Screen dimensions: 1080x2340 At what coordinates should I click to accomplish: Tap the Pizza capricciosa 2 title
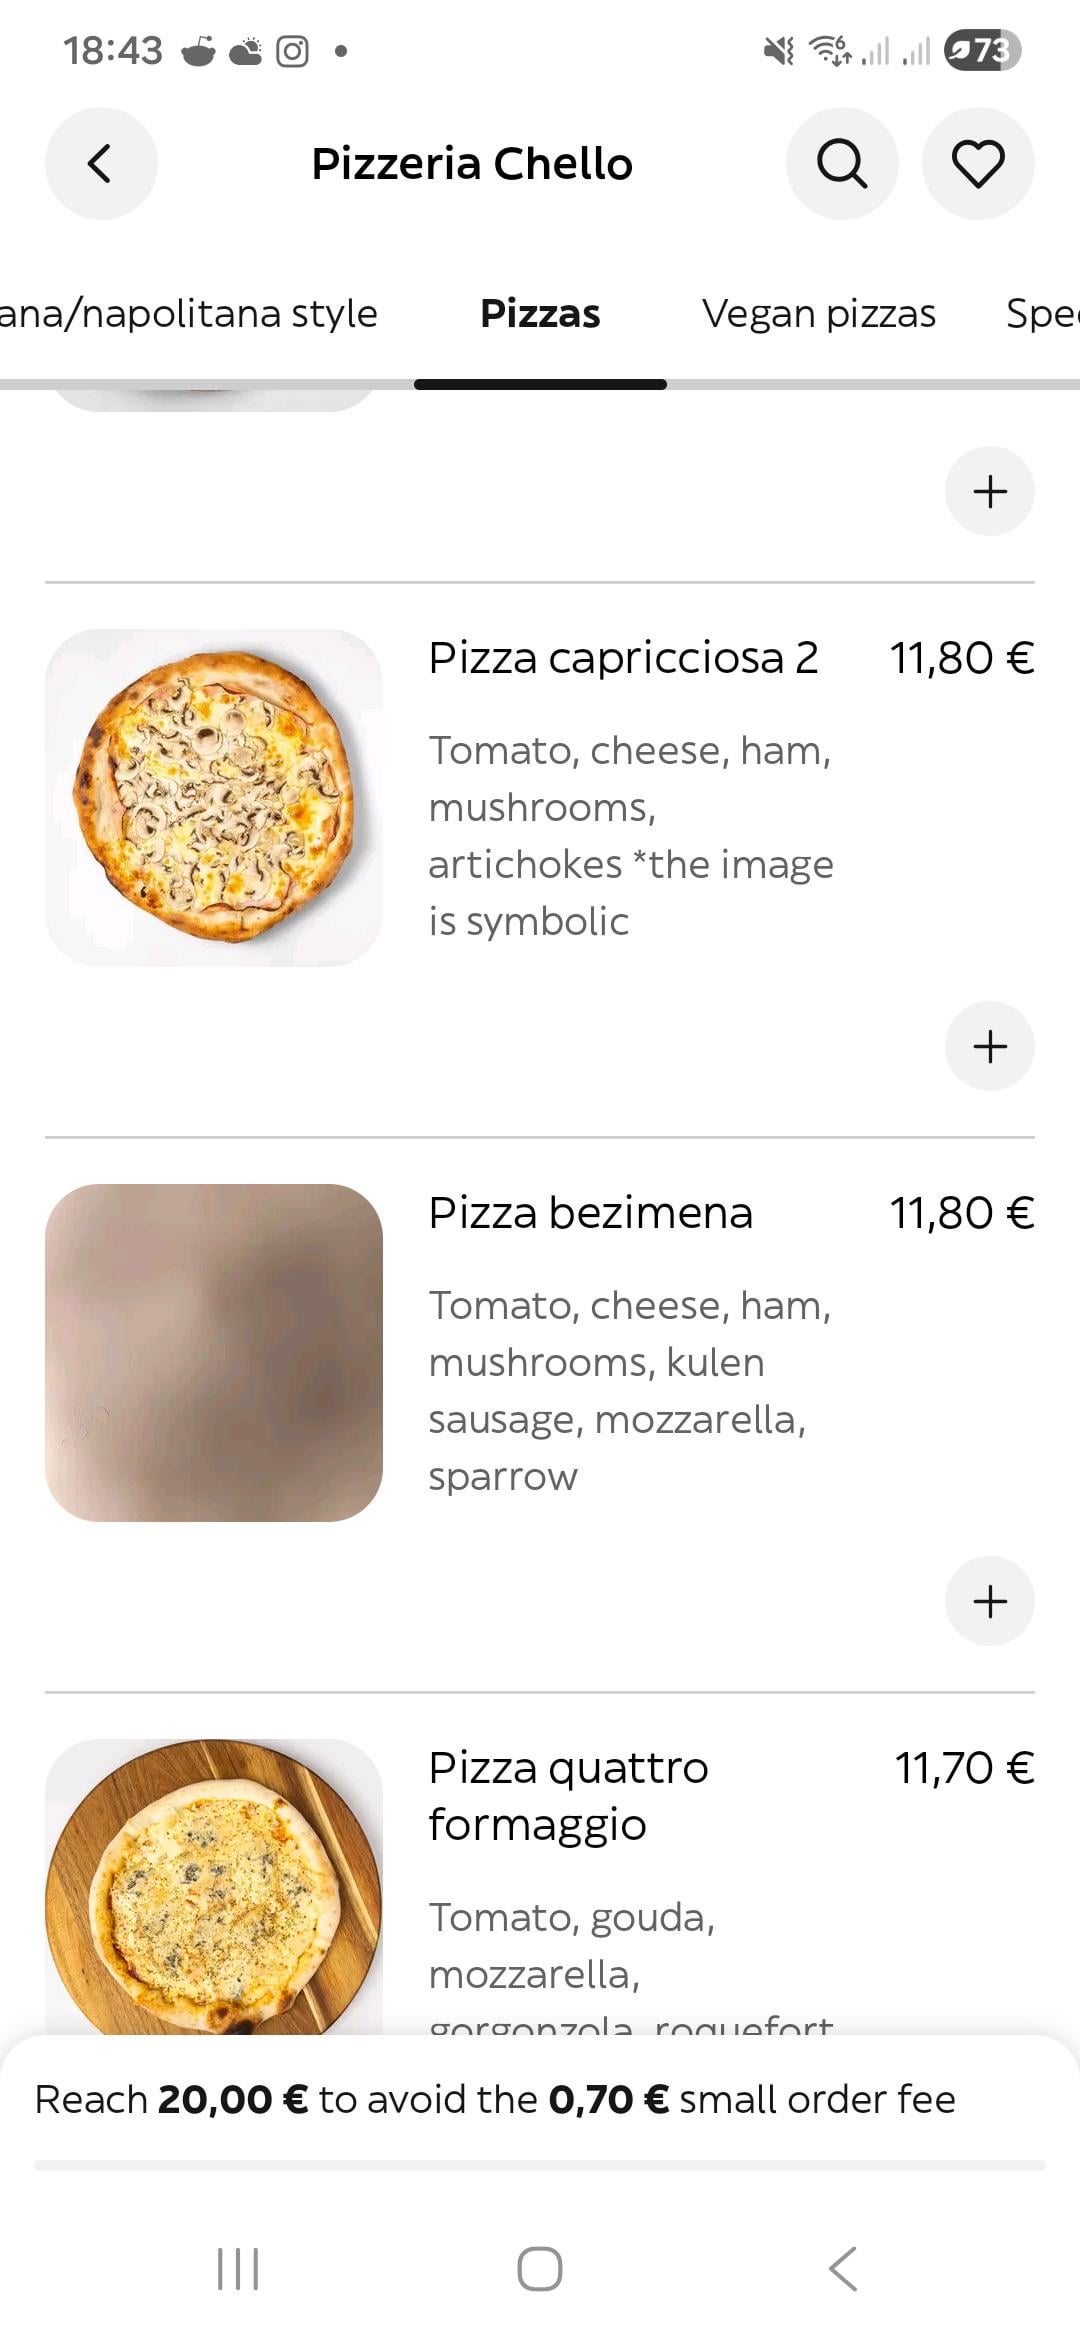coord(623,658)
